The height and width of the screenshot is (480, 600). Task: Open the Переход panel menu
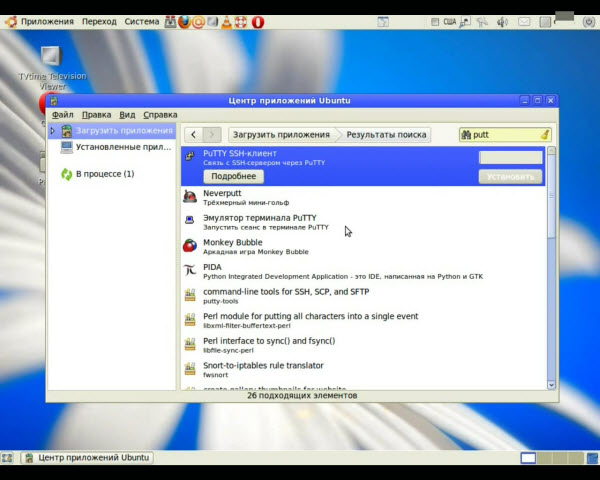(99, 22)
